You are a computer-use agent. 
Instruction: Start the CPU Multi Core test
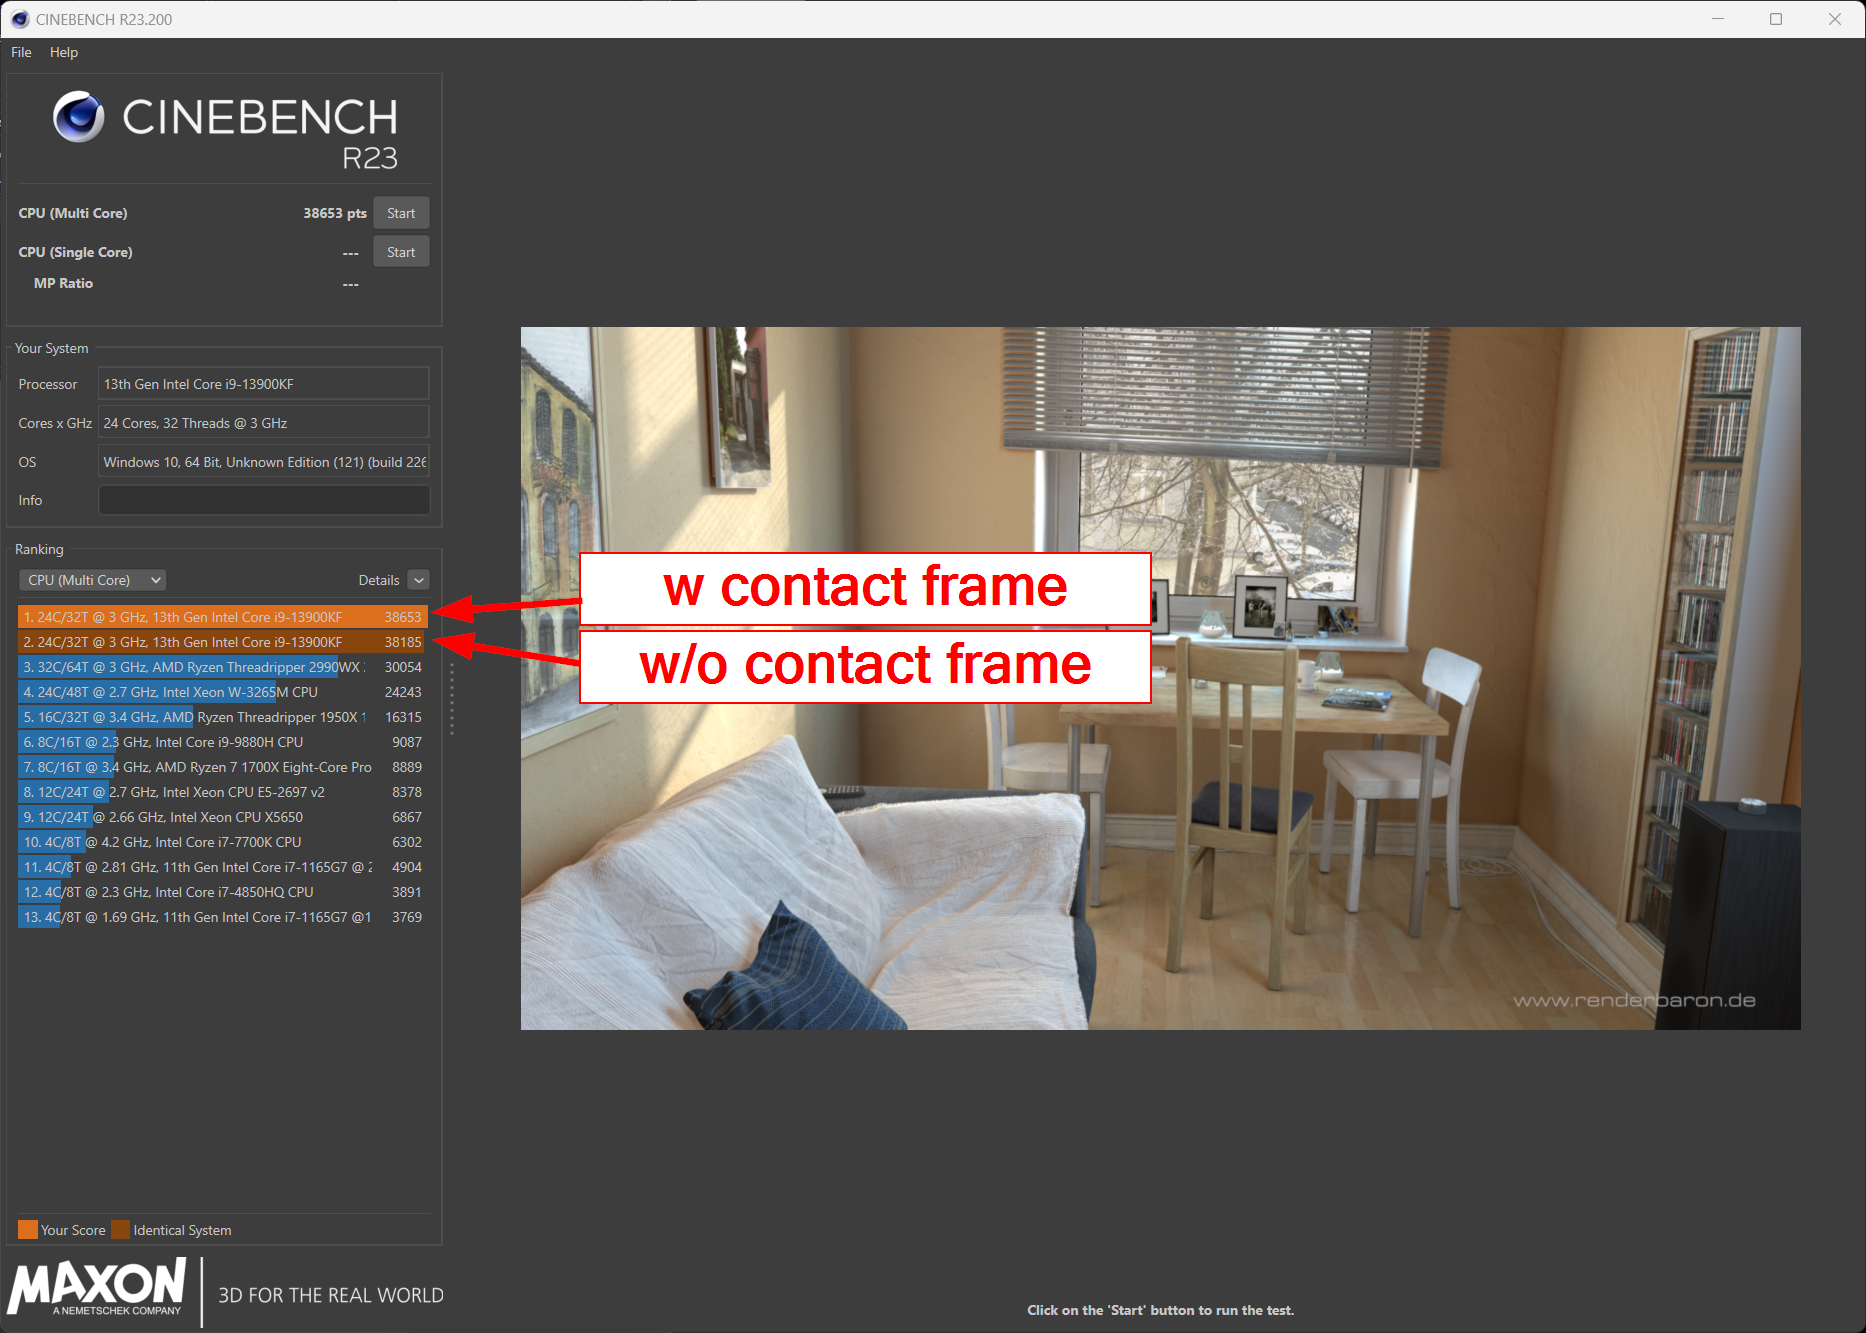coord(401,213)
